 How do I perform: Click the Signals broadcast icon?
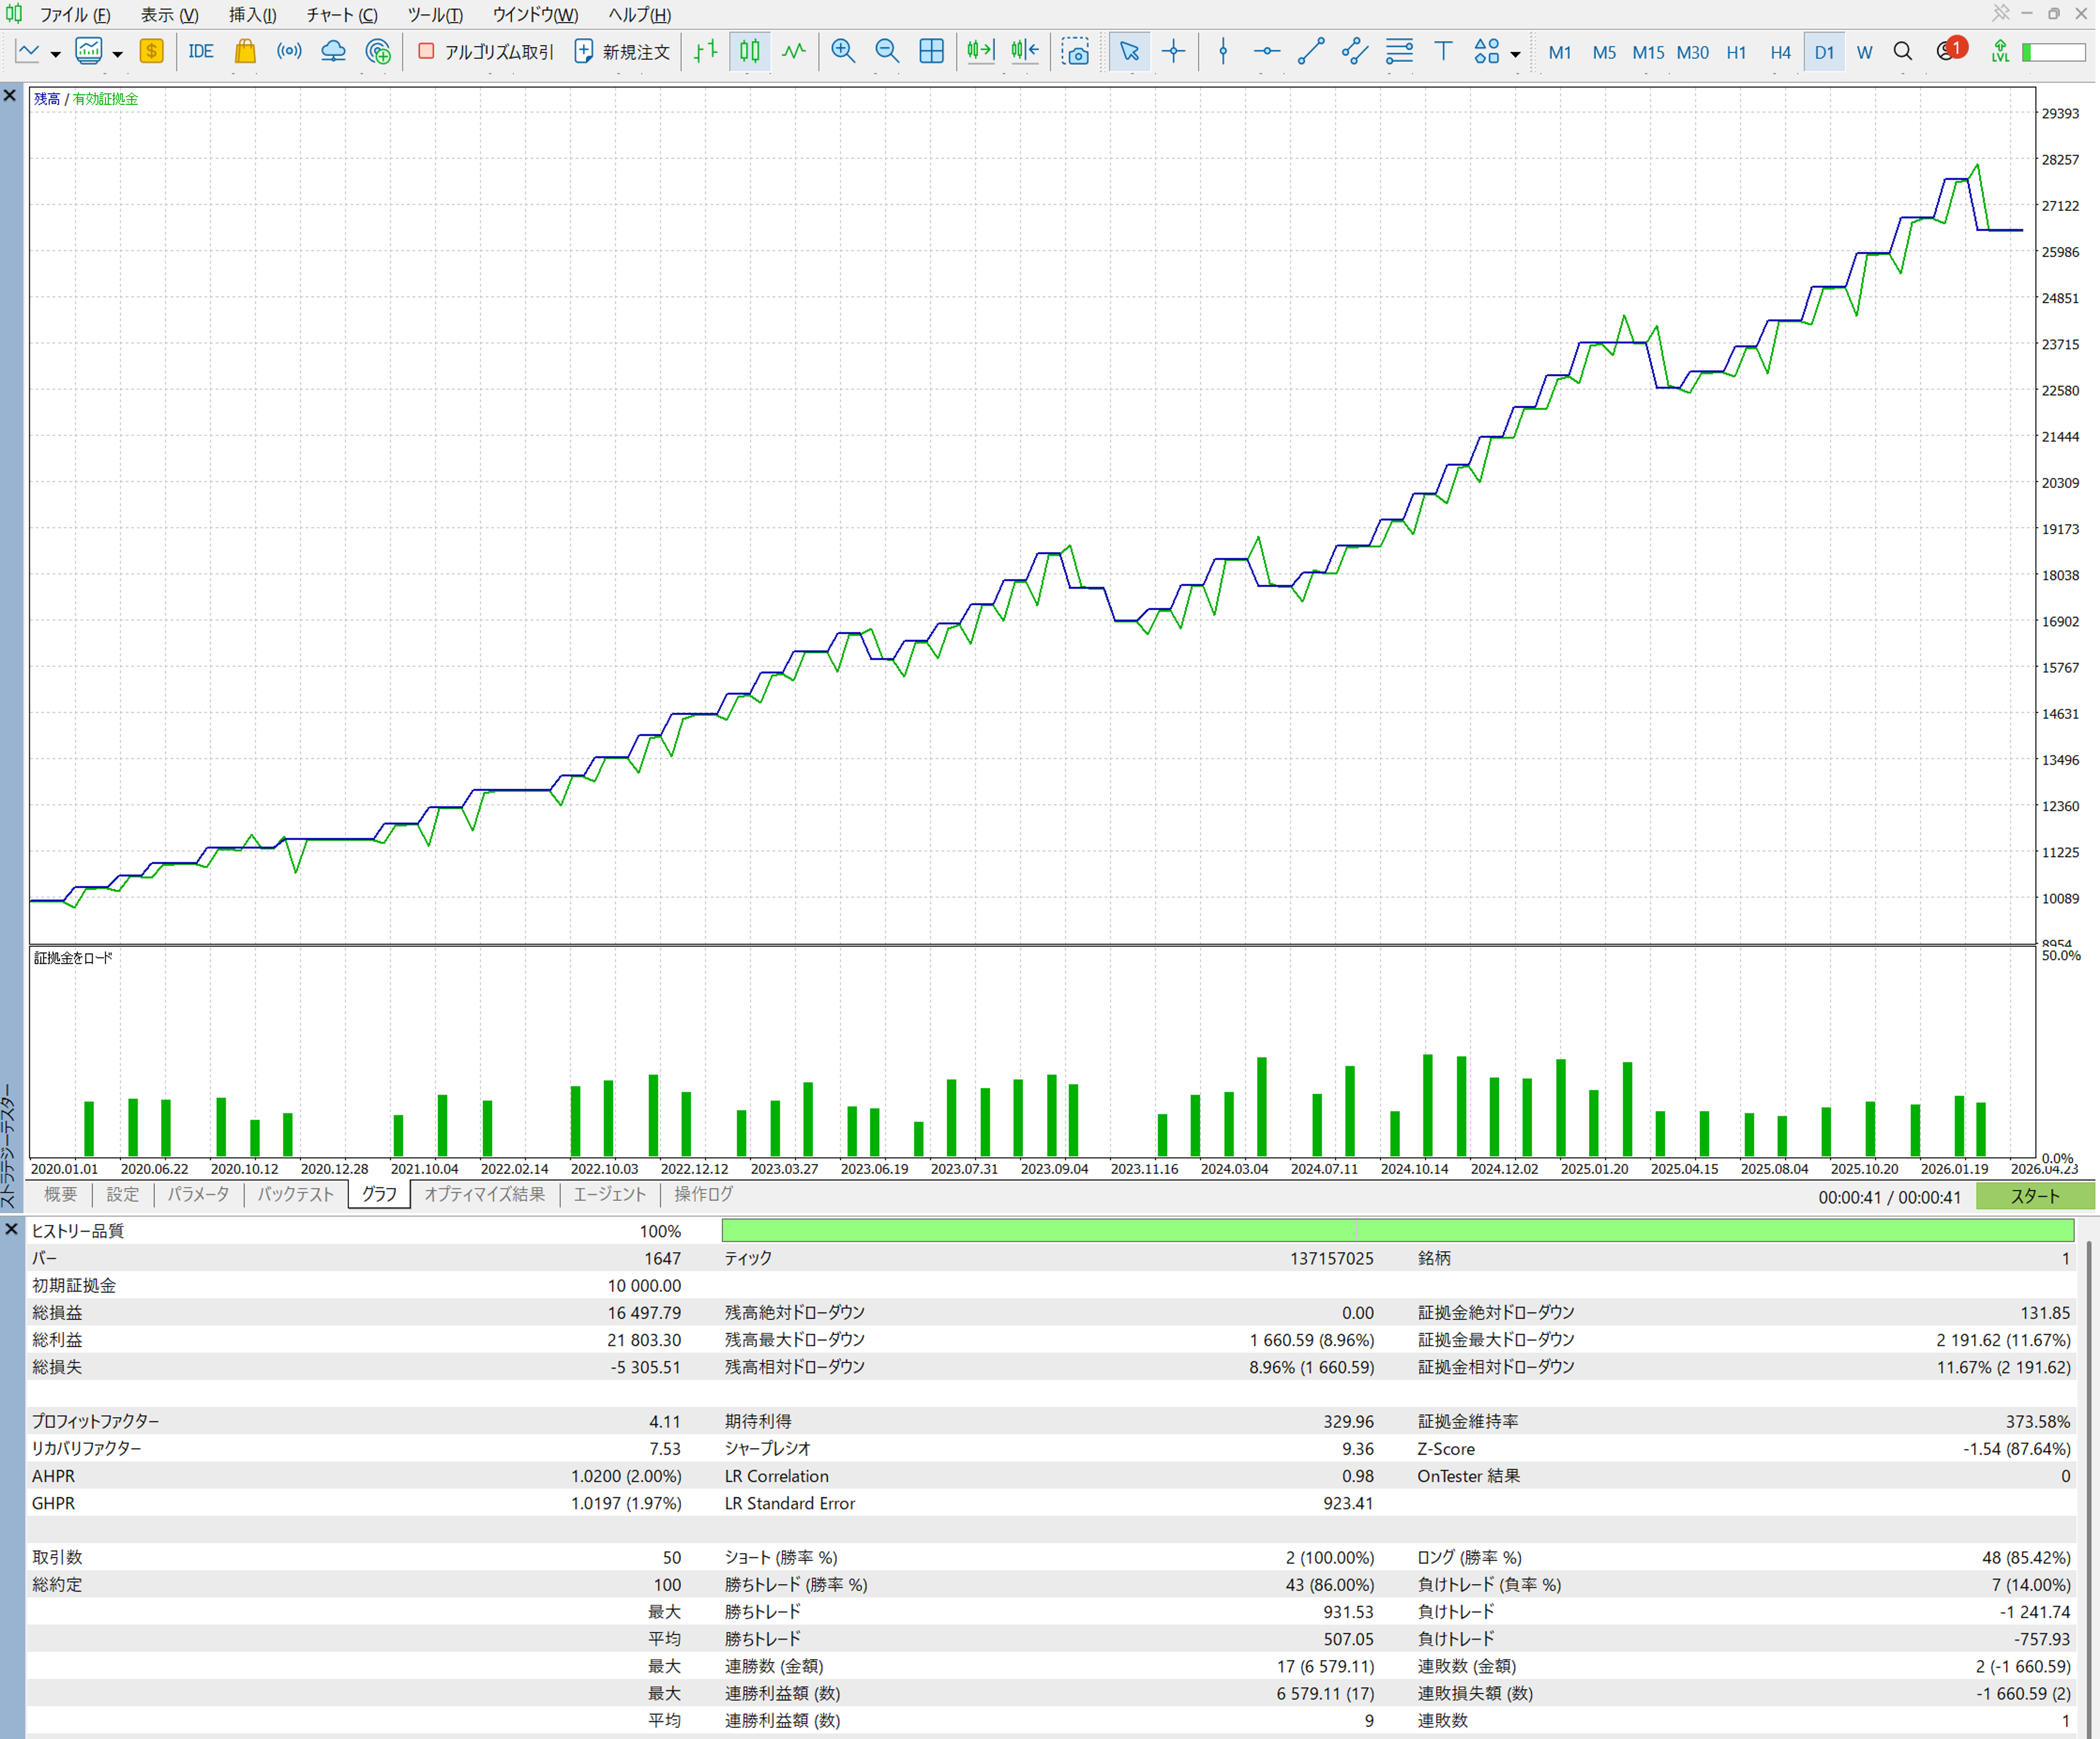[289, 51]
